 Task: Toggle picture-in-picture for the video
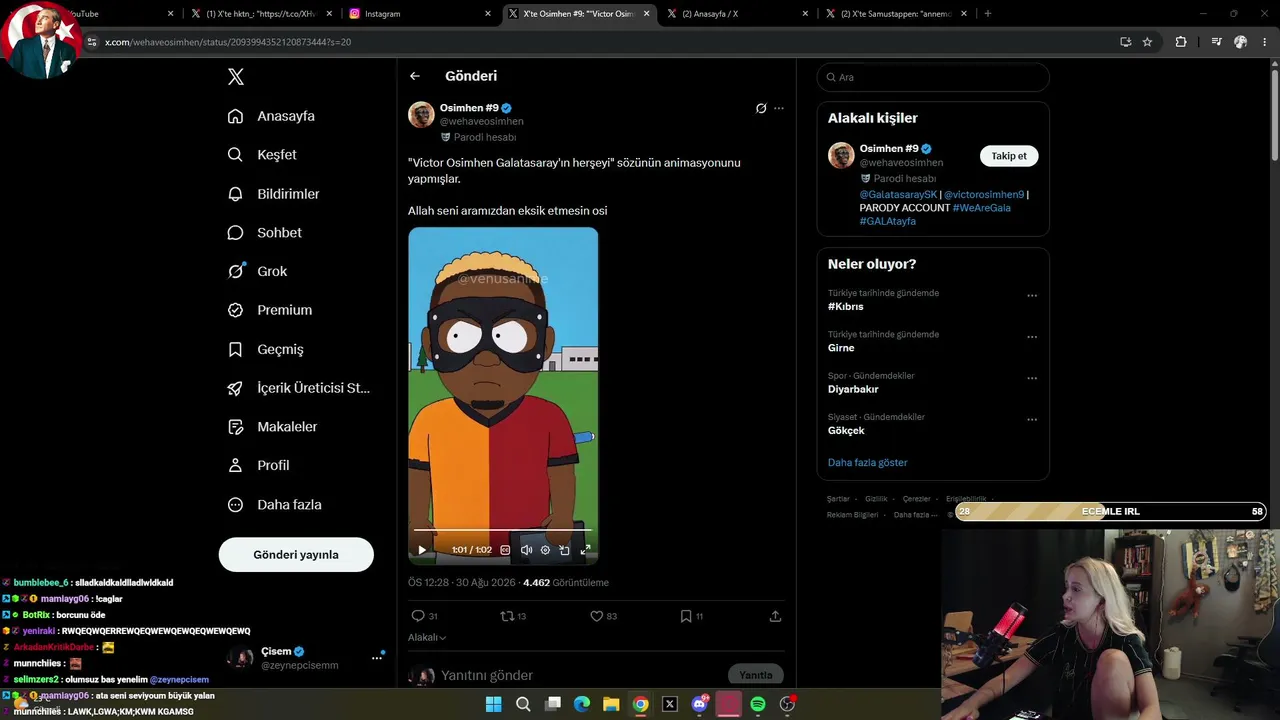[565, 550]
